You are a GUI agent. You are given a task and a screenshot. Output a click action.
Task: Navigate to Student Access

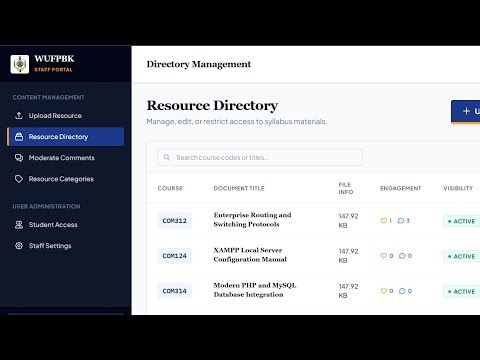tap(66, 225)
